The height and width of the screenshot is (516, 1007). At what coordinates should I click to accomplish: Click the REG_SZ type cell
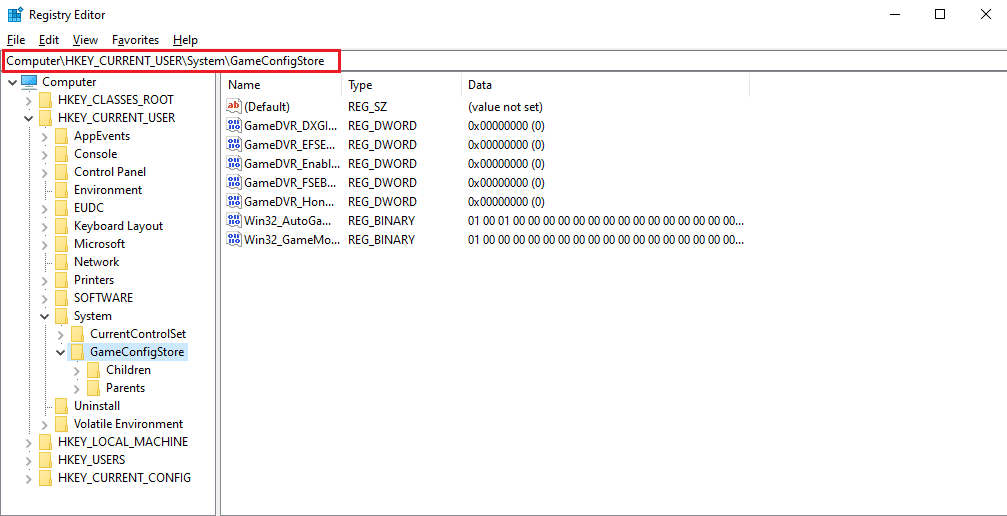pyautogui.click(x=367, y=106)
